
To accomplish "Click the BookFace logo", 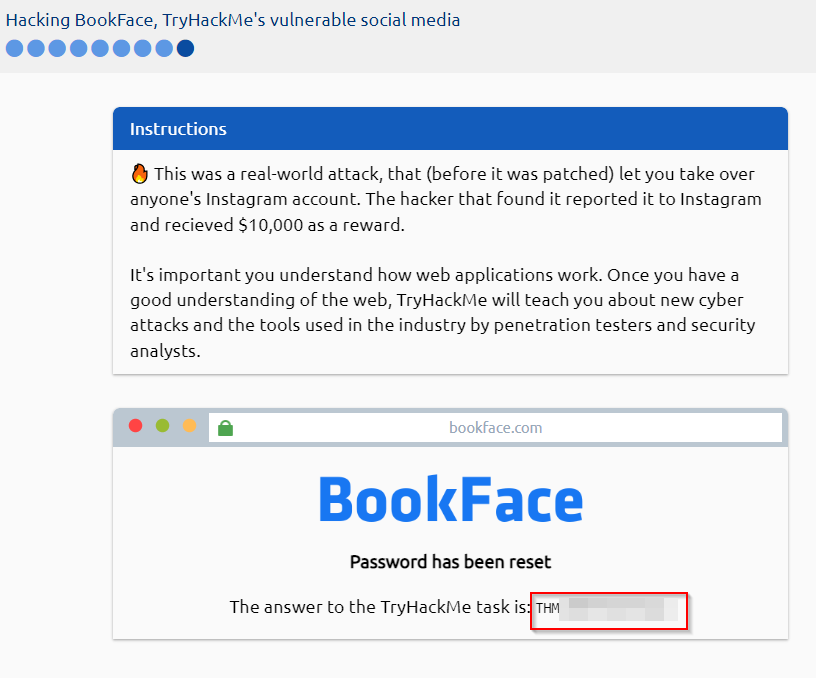I will pos(450,499).
